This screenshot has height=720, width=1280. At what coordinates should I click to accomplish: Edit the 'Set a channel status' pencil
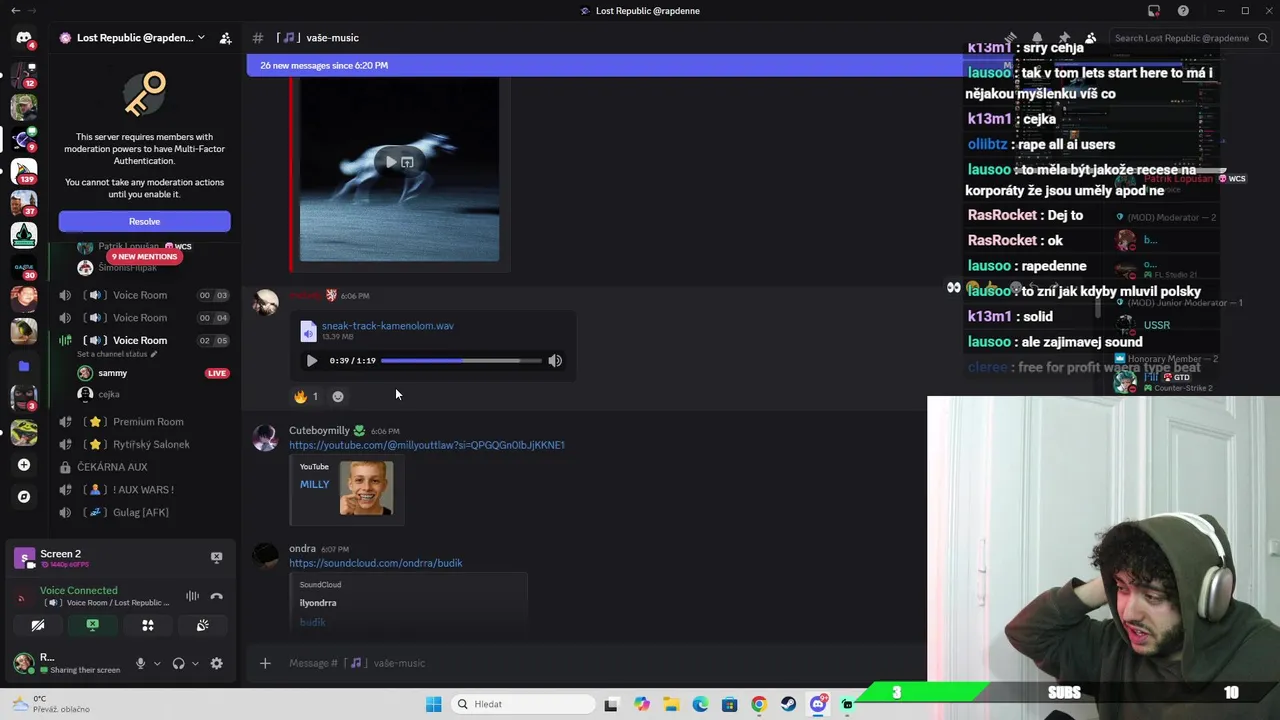(153, 355)
